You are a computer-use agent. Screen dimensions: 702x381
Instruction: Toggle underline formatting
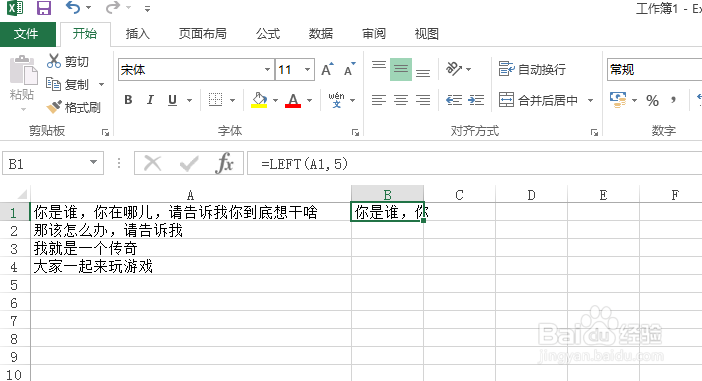point(172,100)
